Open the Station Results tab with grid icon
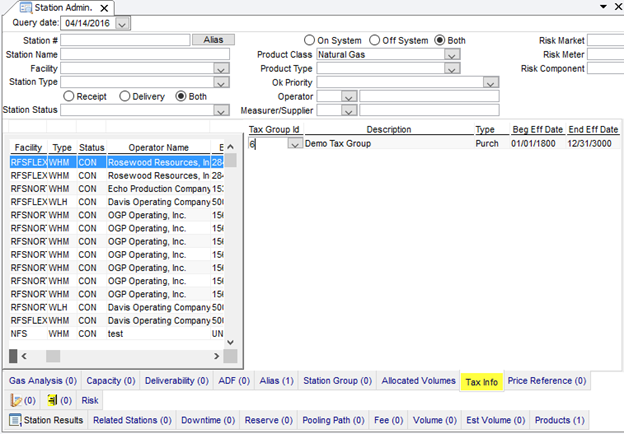 point(46,420)
